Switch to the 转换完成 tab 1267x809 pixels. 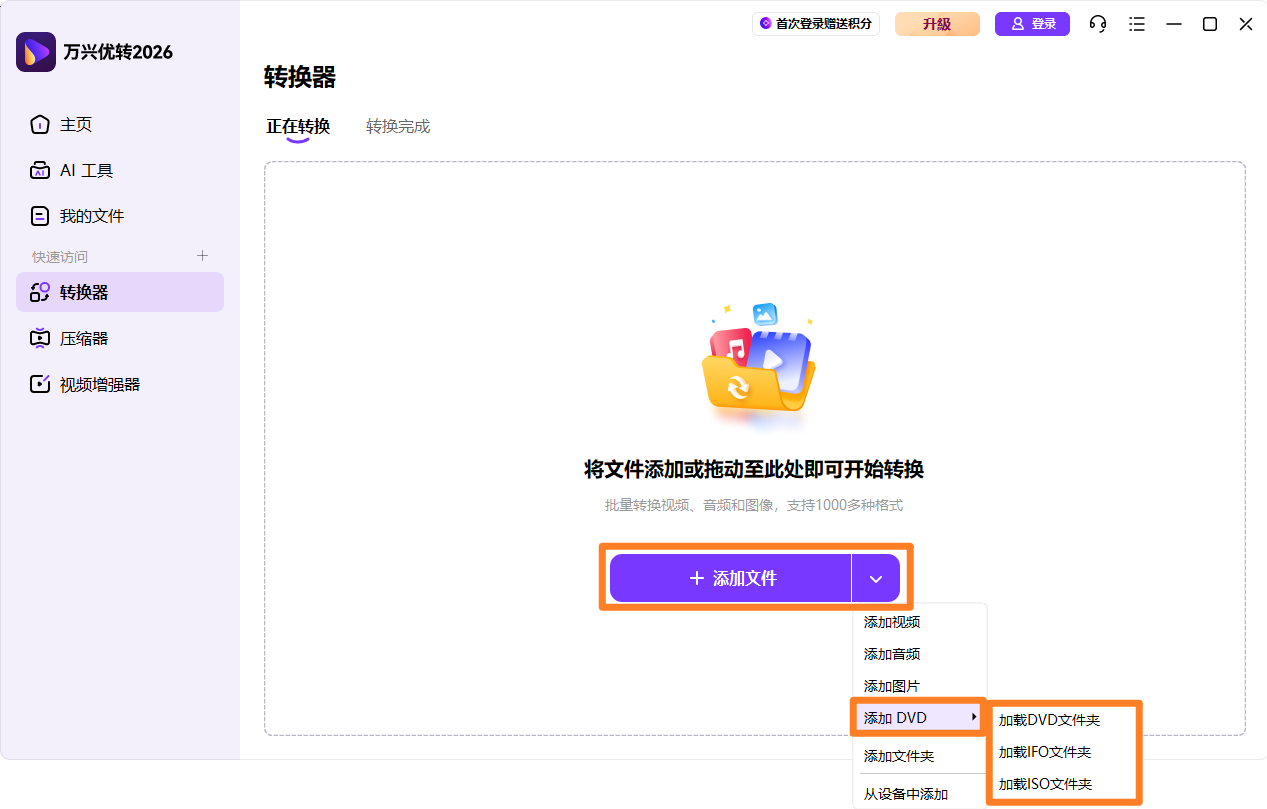(x=397, y=126)
